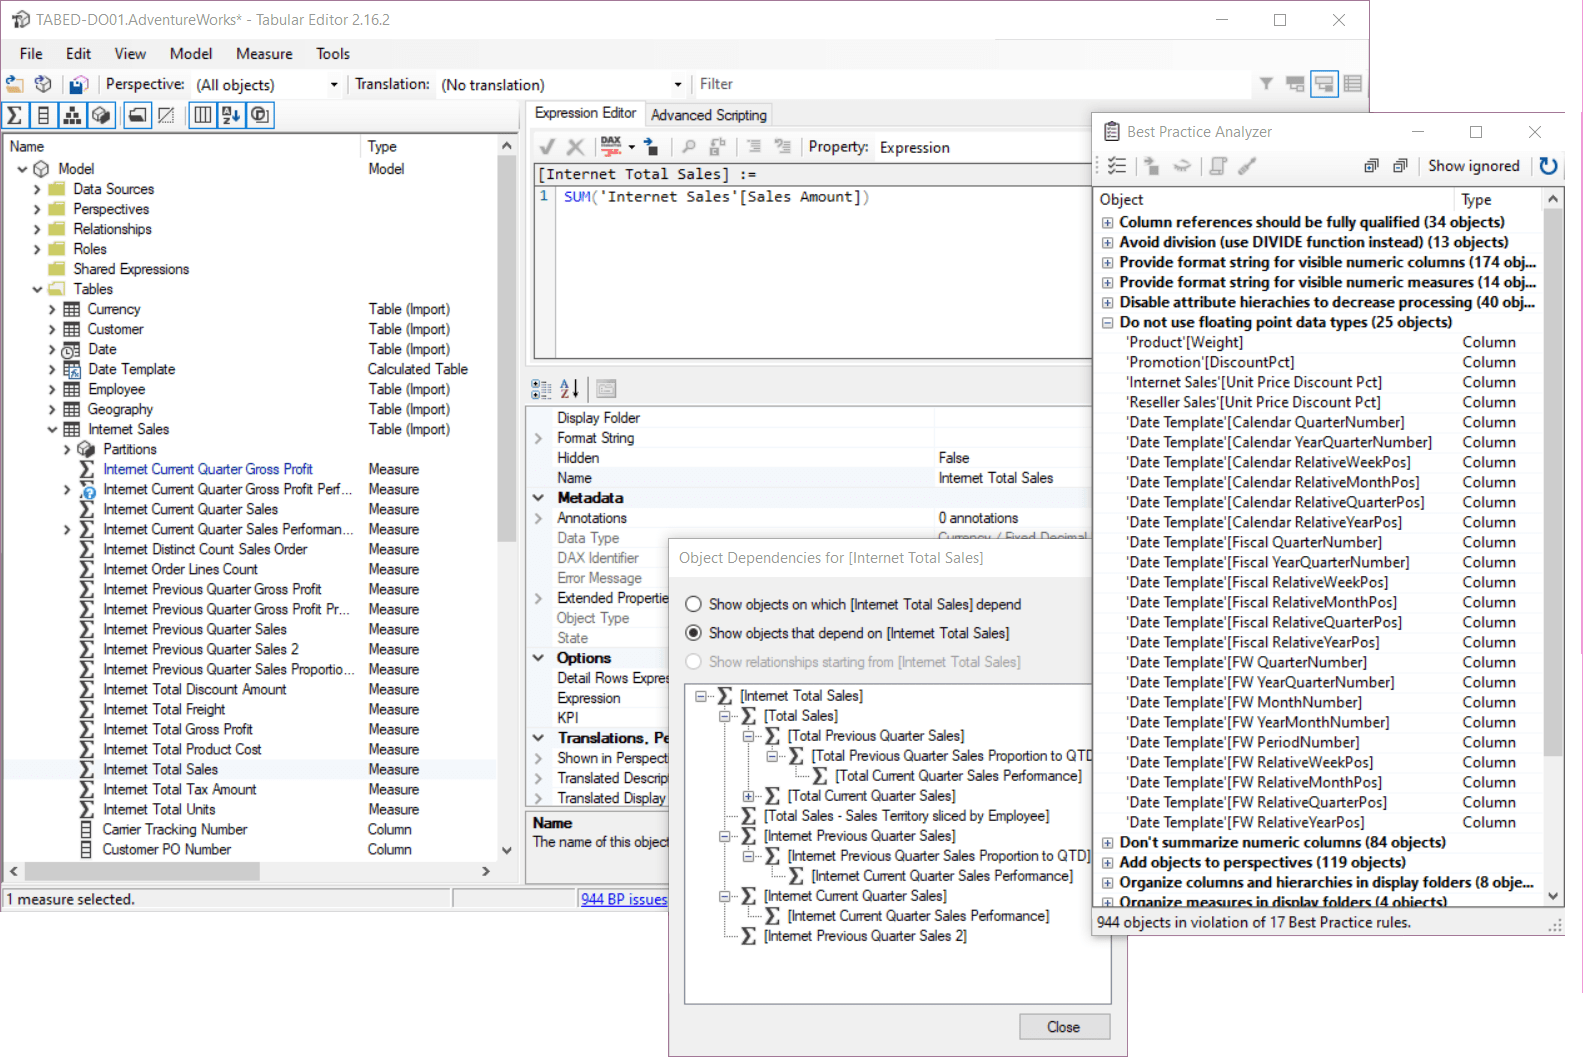Click the manage rules checklist icon in Best Practice Analyzer

tap(1117, 166)
